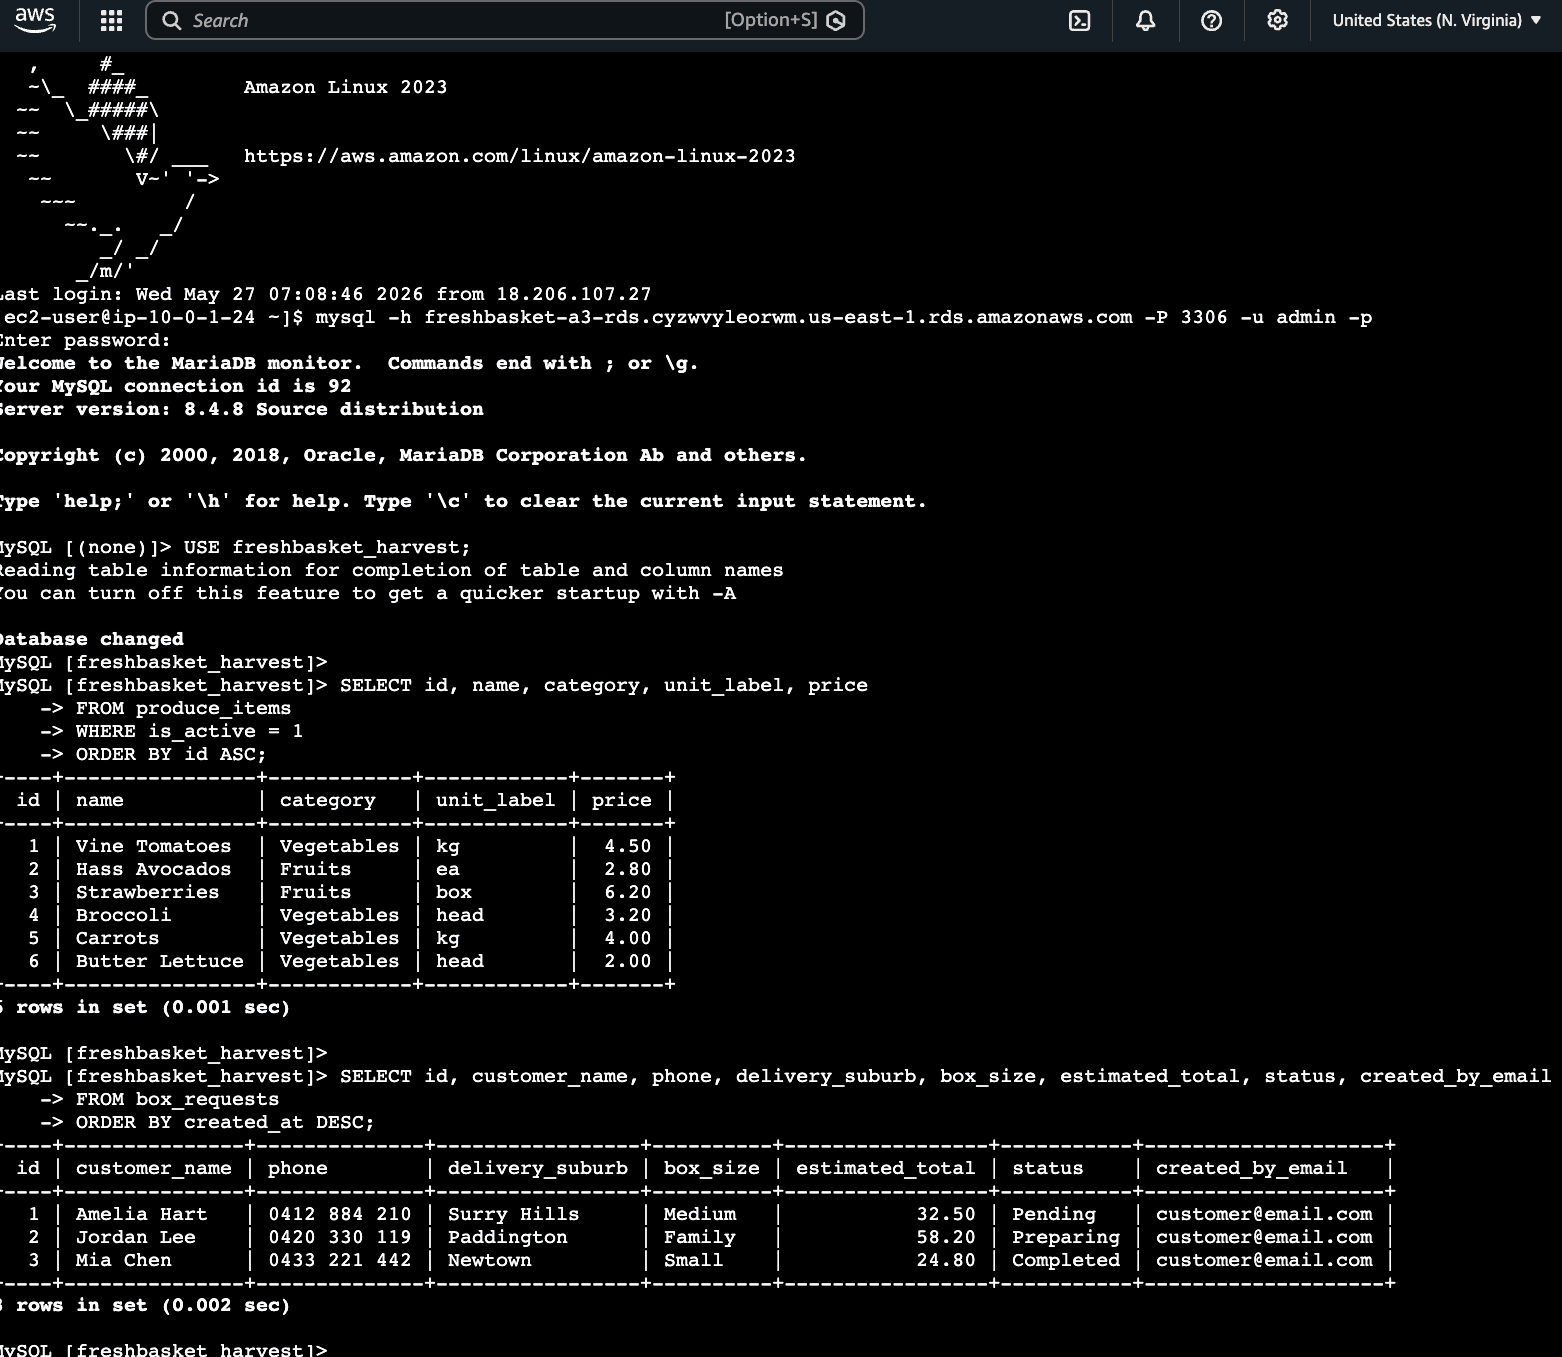The height and width of the screenshot is (1357, 1562).
Task: Click the 'Mia Chen' cell
Action: (123, 1260)
